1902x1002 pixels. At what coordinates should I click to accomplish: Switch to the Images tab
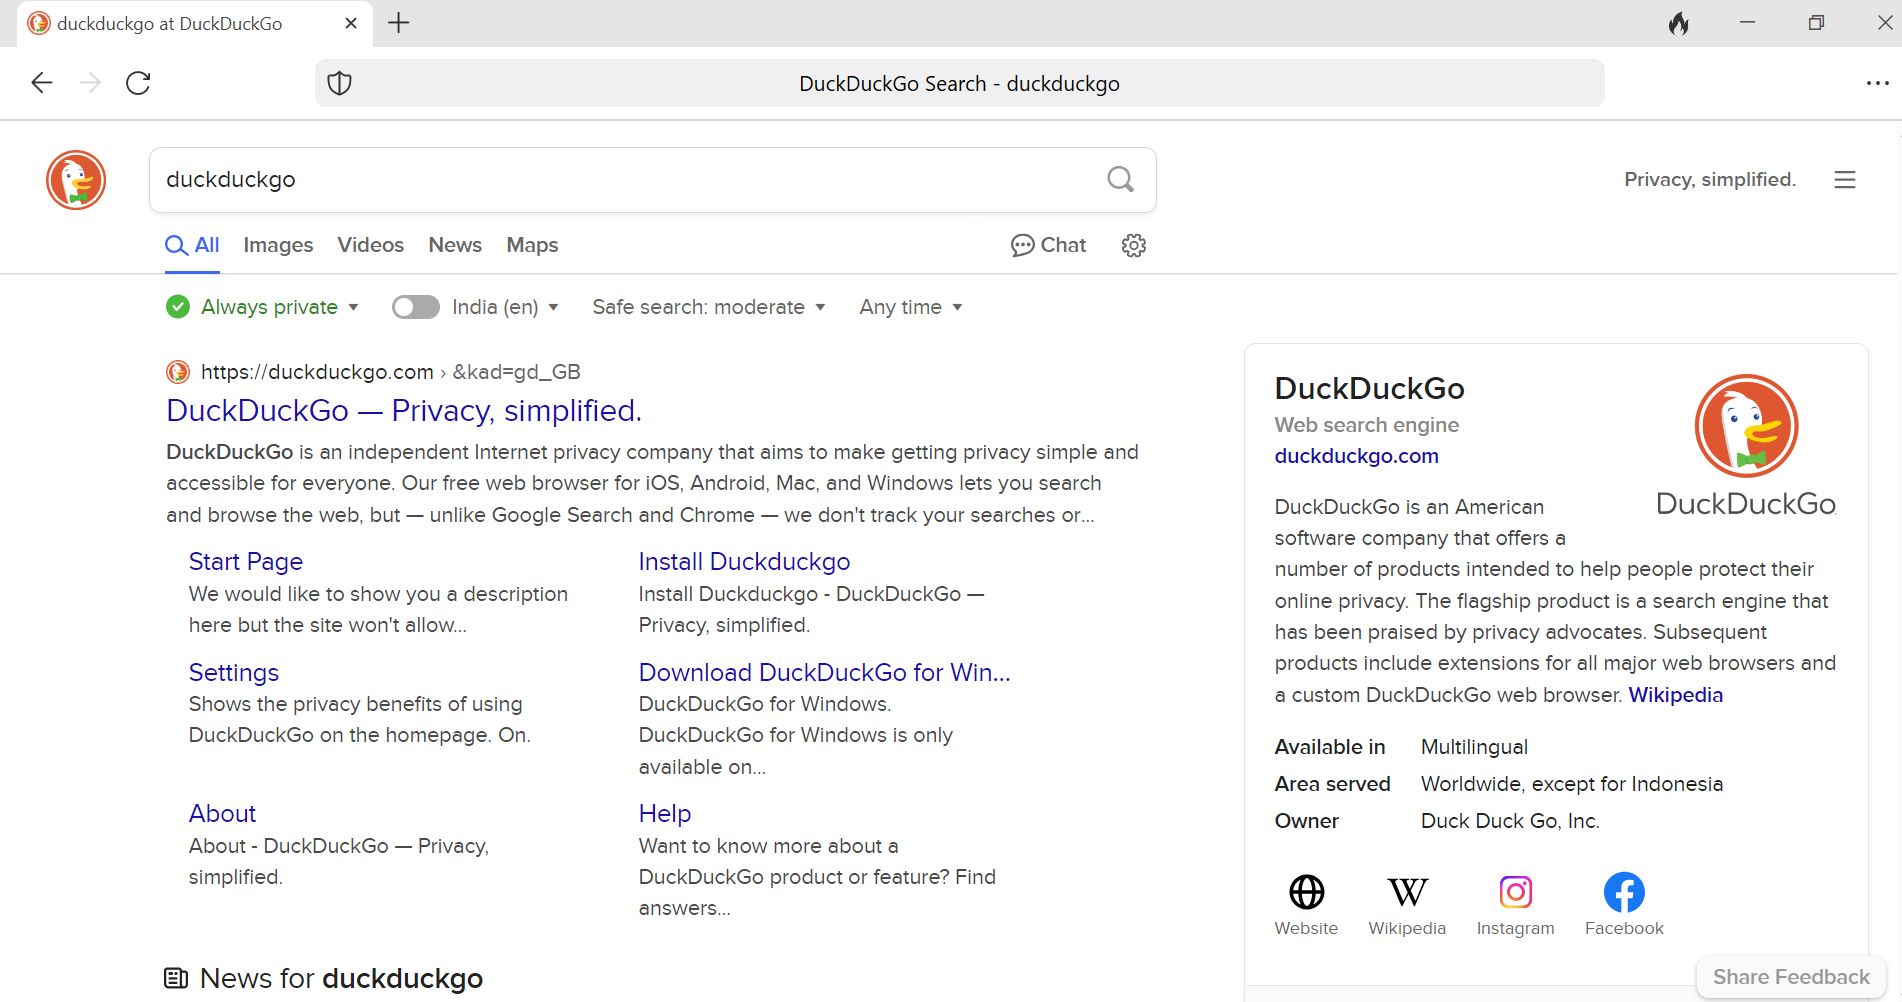click(278, 245)
